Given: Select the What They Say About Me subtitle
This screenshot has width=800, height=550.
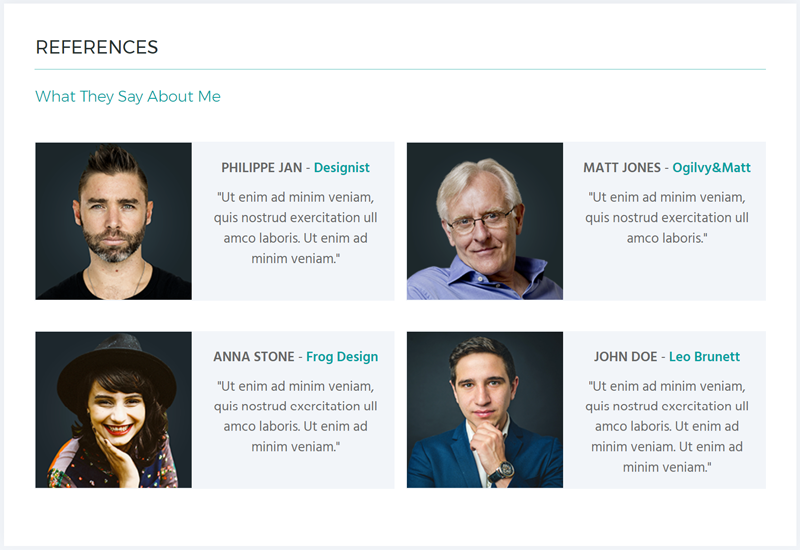Looking at the screenshot, I should click(128, 96).
